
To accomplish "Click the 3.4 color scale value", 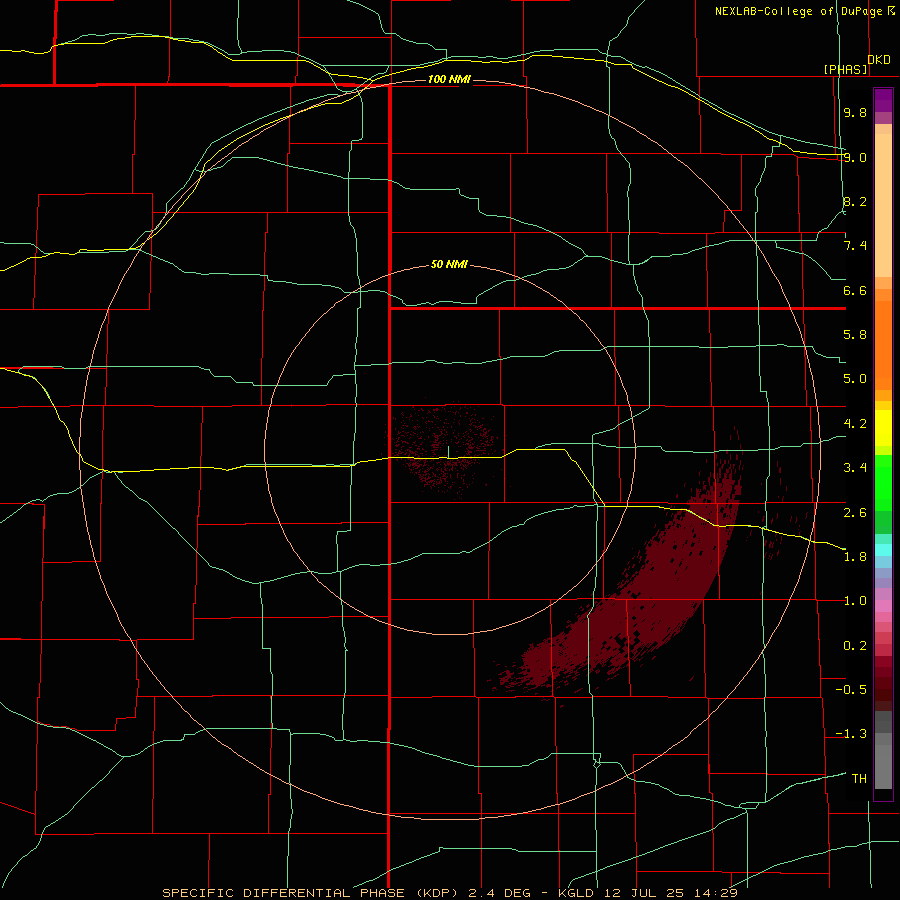I will (855, 468).
